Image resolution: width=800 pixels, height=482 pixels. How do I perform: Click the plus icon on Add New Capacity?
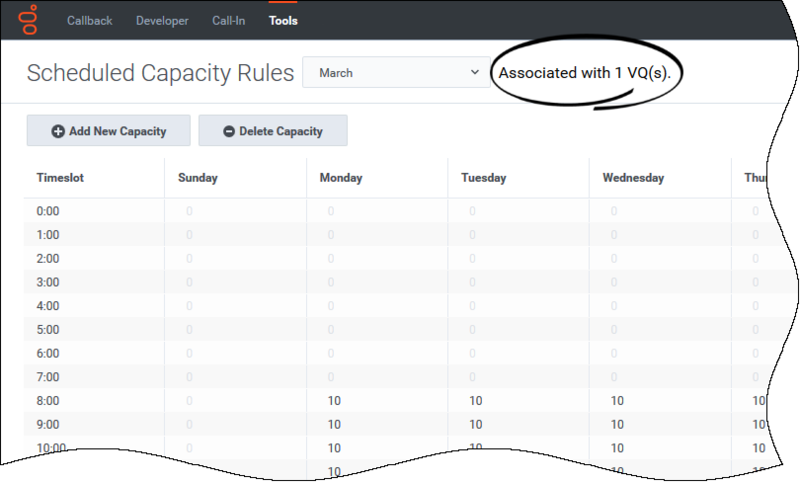click(58, 131)
